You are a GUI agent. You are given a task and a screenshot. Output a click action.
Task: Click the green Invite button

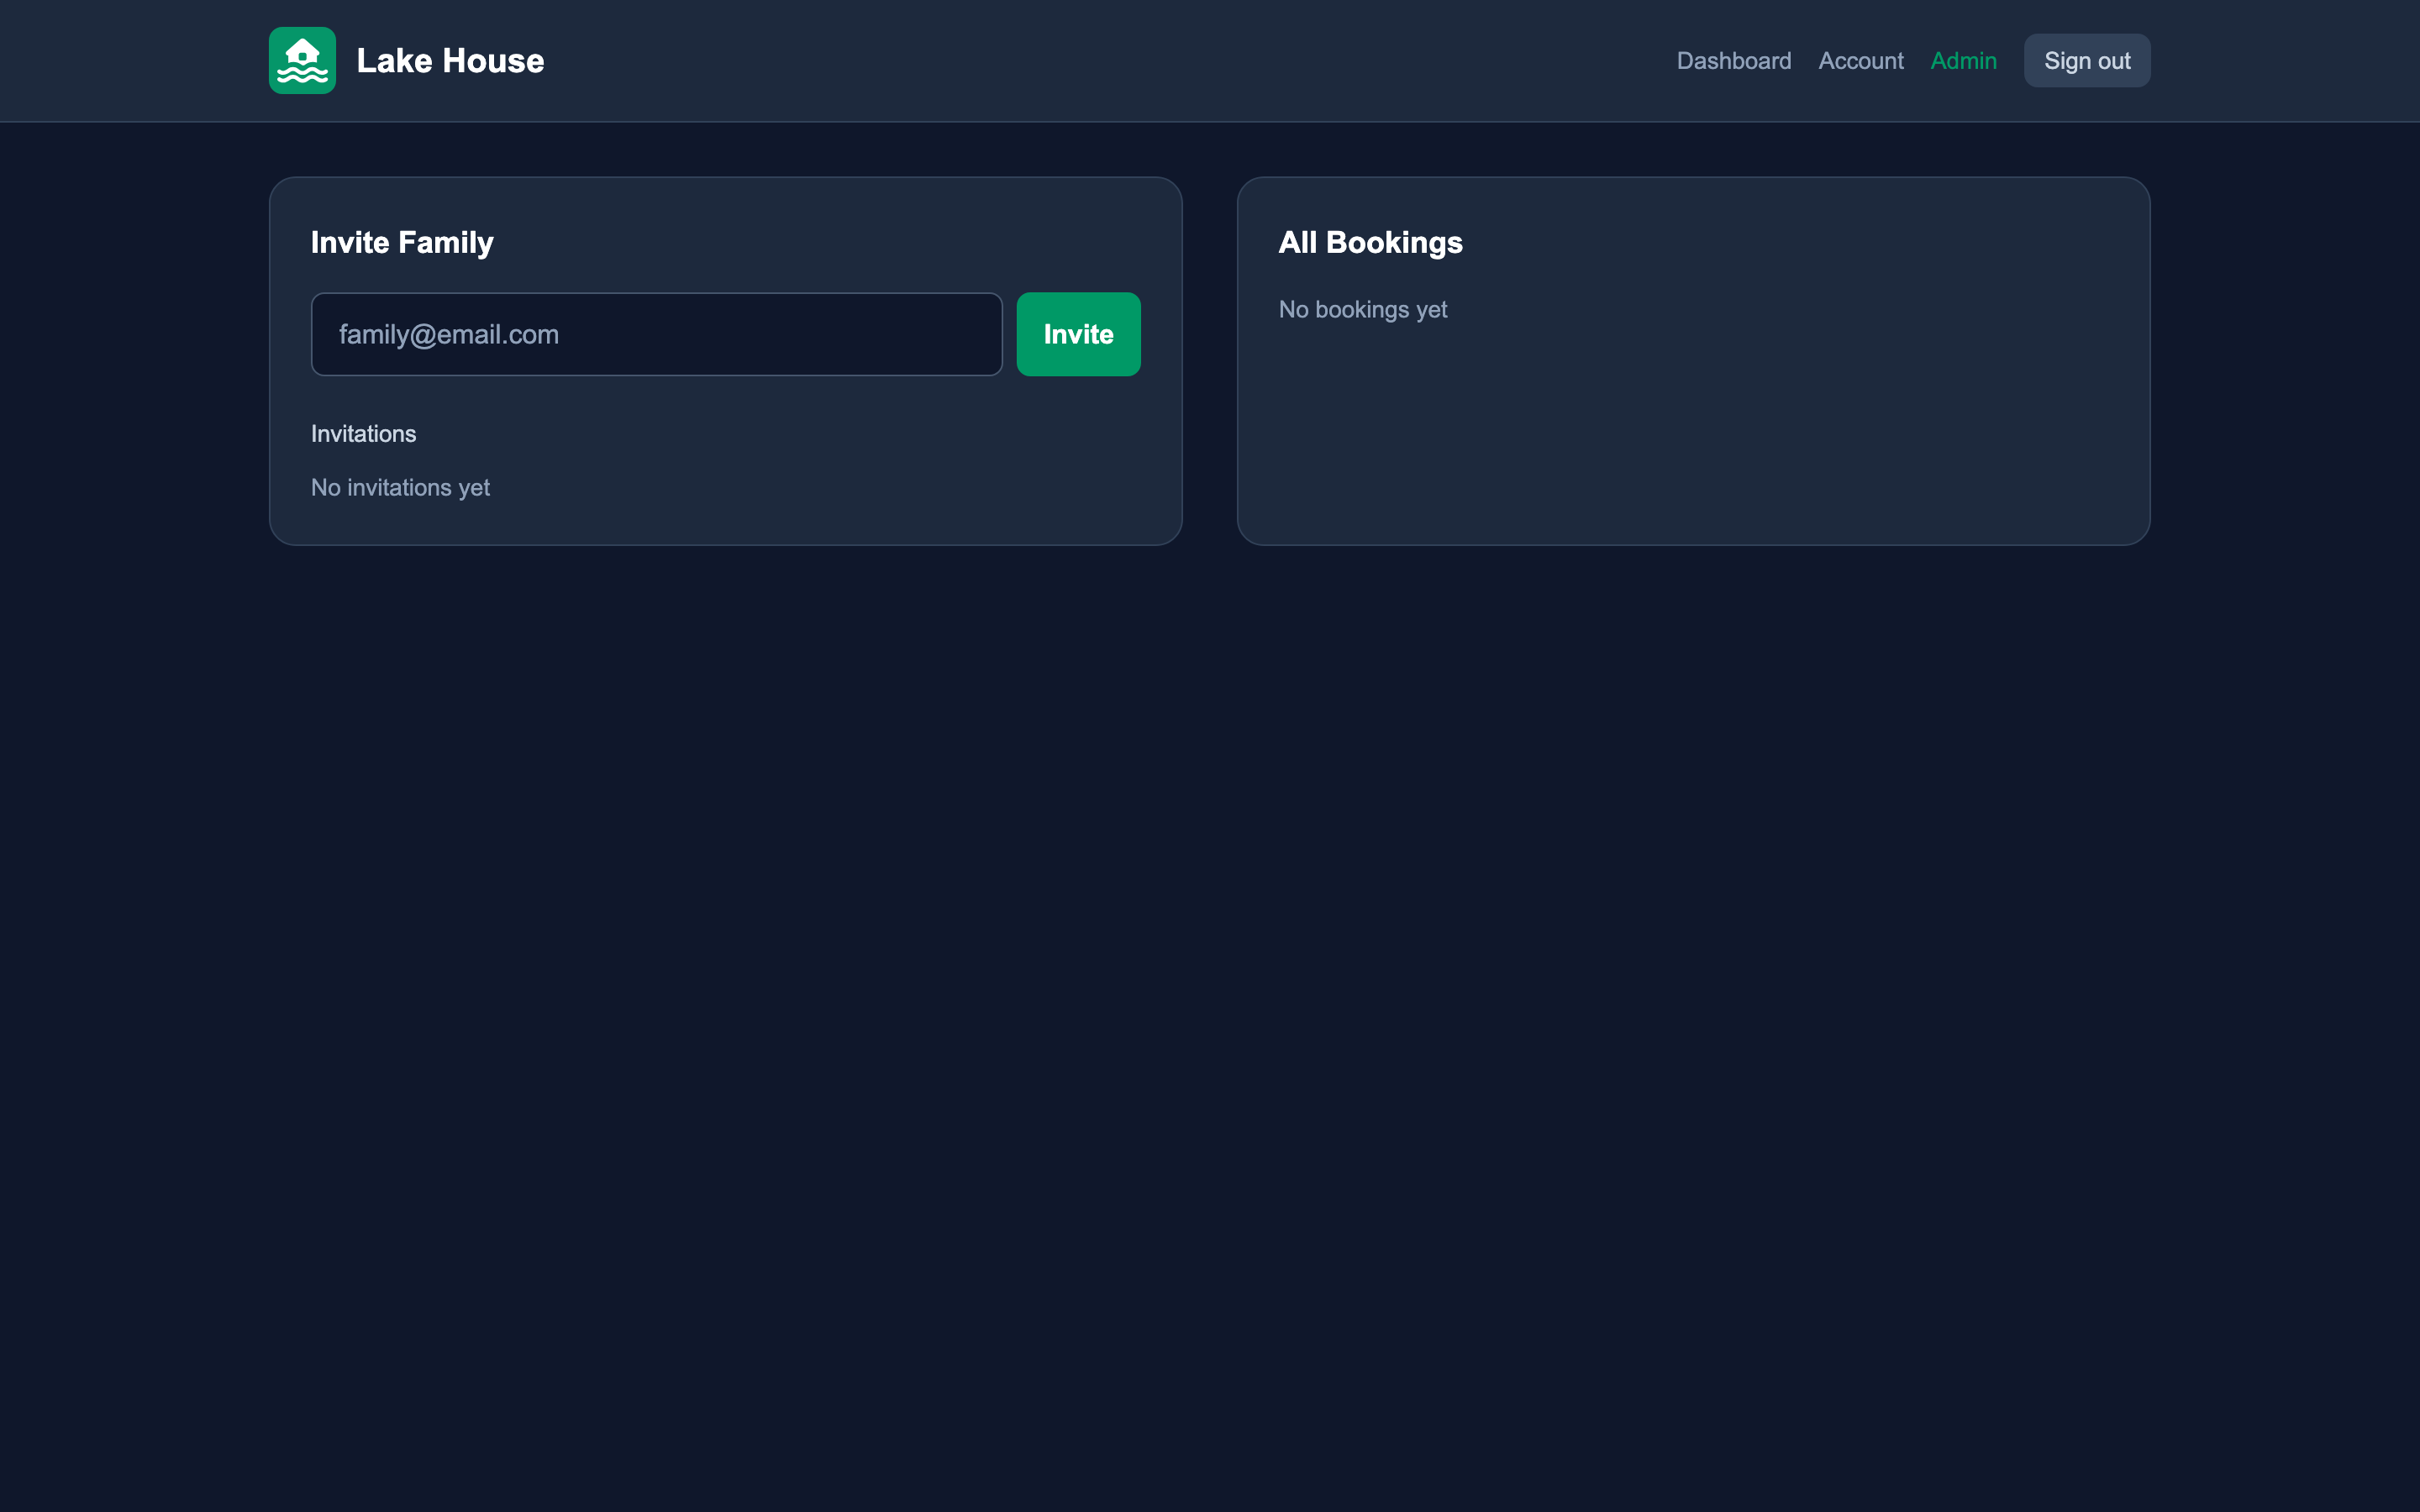1078,334
